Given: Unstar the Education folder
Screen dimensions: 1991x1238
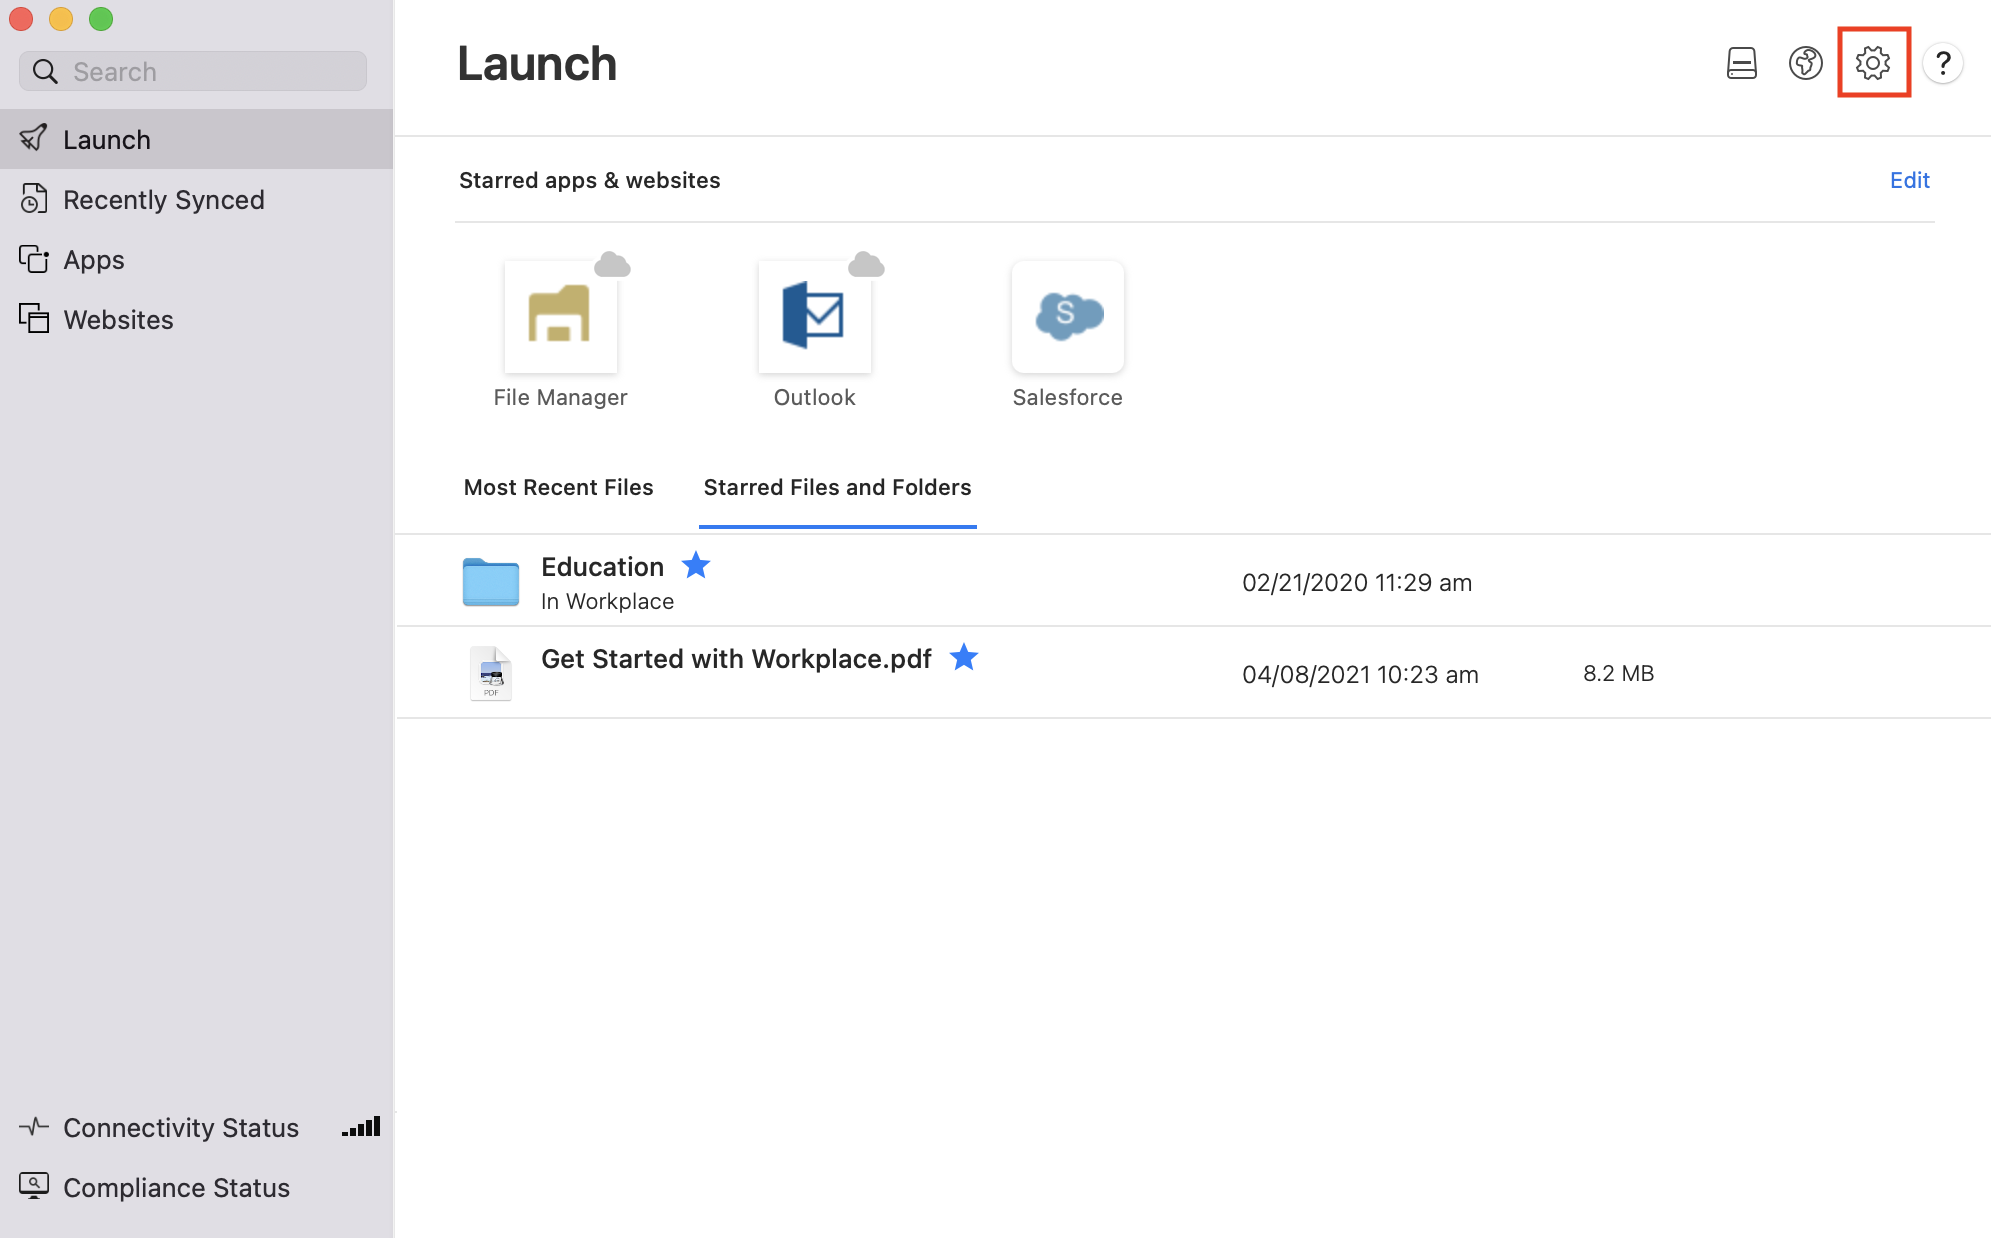Looking at the screenshot, I should (696, 565).
